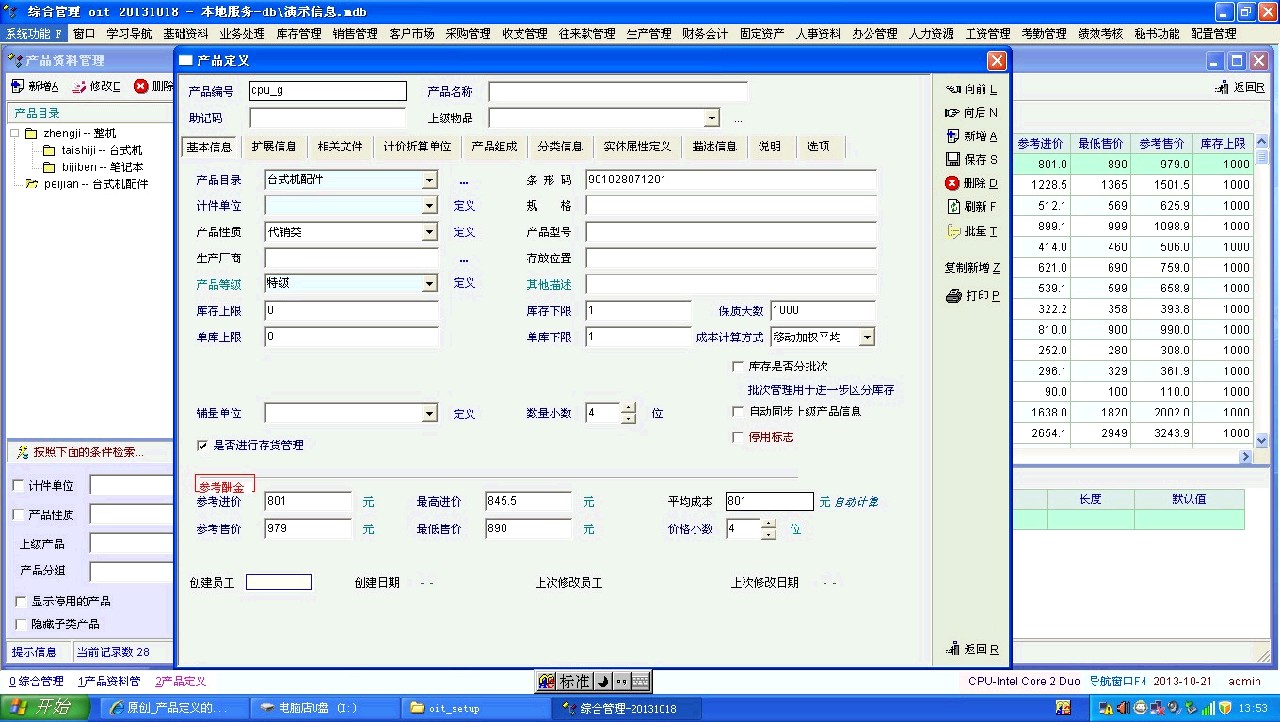Click the 产品名称 text field
The height and width of the screenshot is (722, 1280).
click(x=617, y=92)
